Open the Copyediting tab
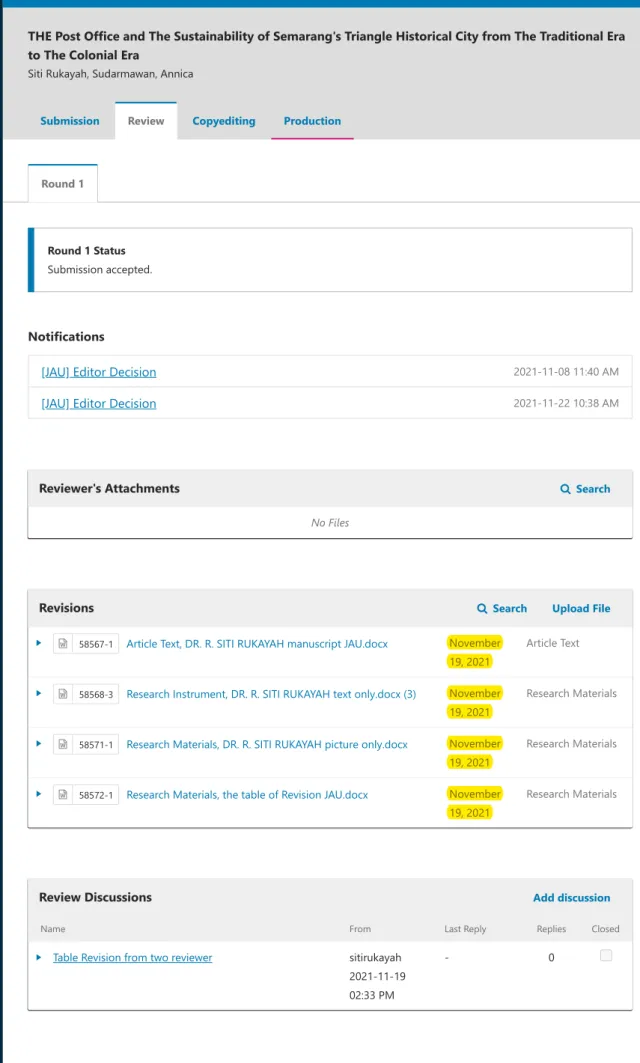The height and width of the screenshot is (1063, 640). [224, 121]
